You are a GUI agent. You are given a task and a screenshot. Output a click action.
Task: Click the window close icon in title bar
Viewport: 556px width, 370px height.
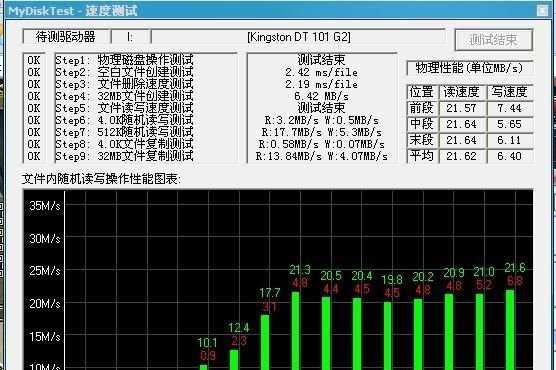tap(542, 11)
